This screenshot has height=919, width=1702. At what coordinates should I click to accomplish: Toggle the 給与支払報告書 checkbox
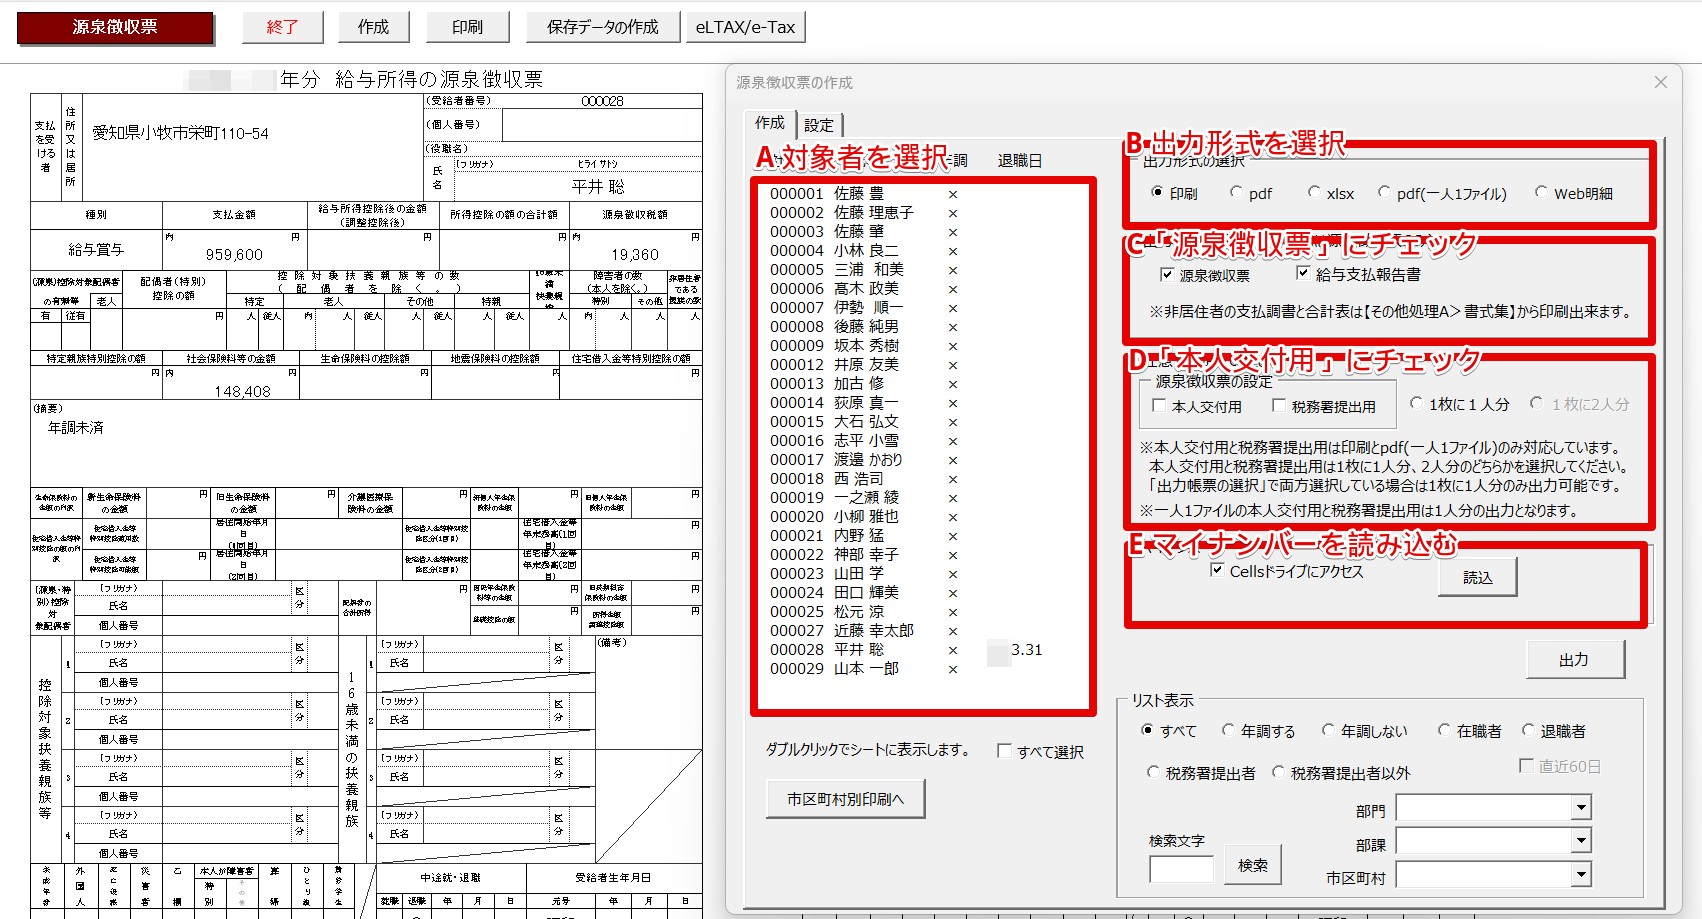(1303, 273)
